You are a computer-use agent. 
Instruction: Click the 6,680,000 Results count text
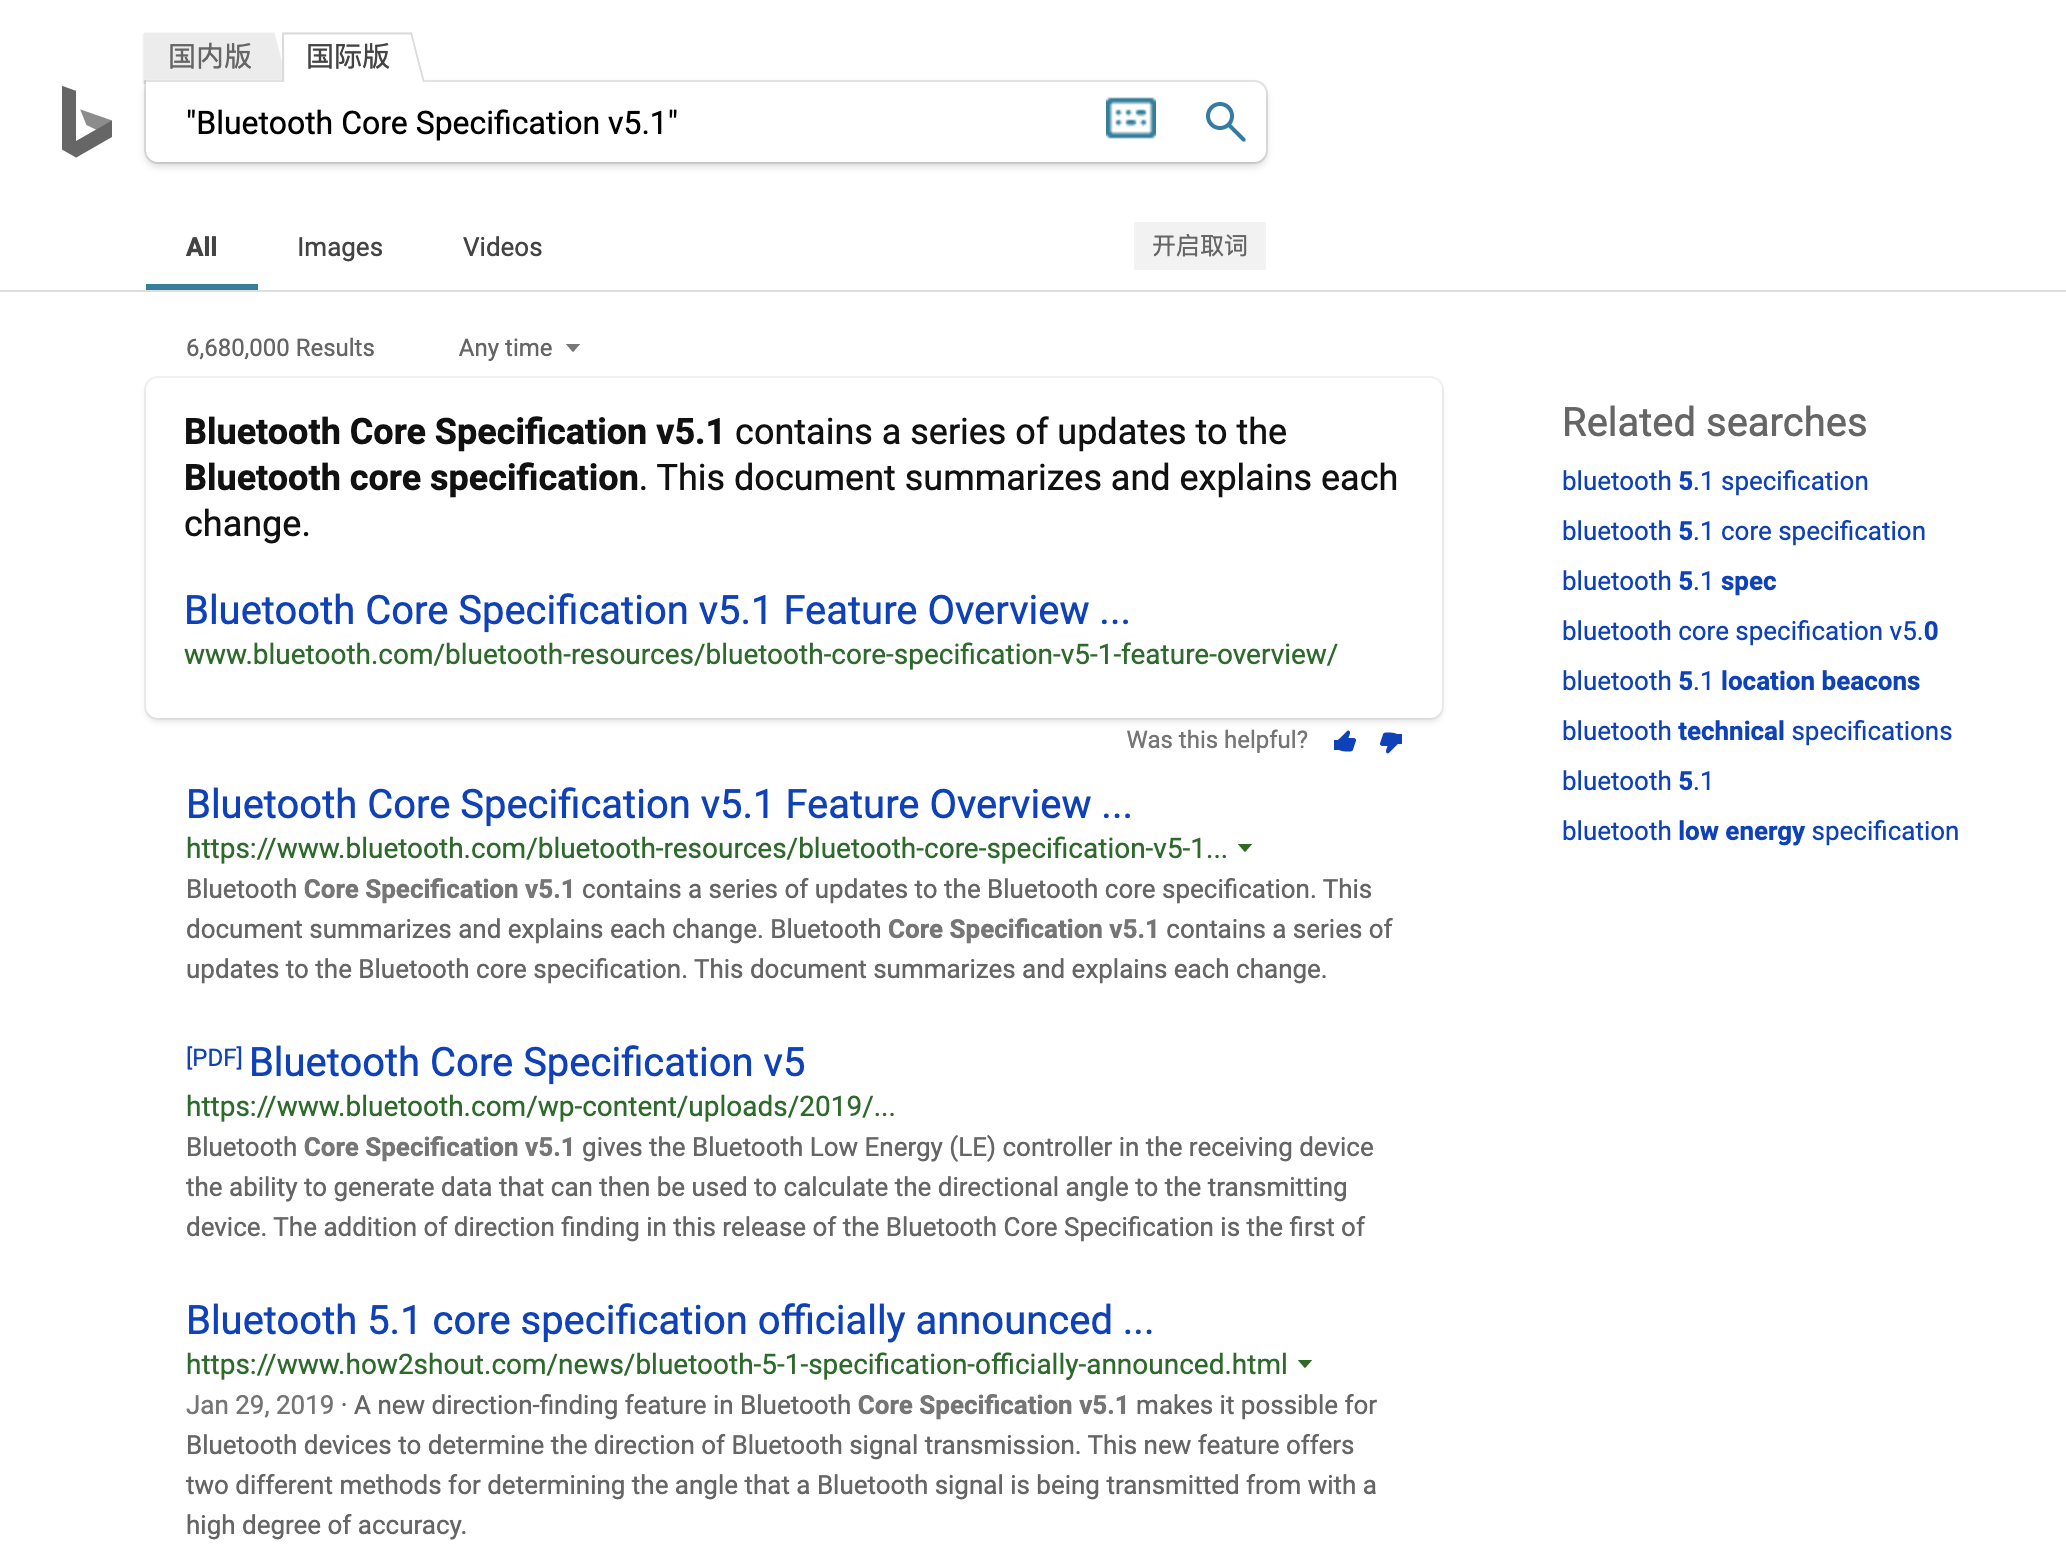tap(280, 348)
